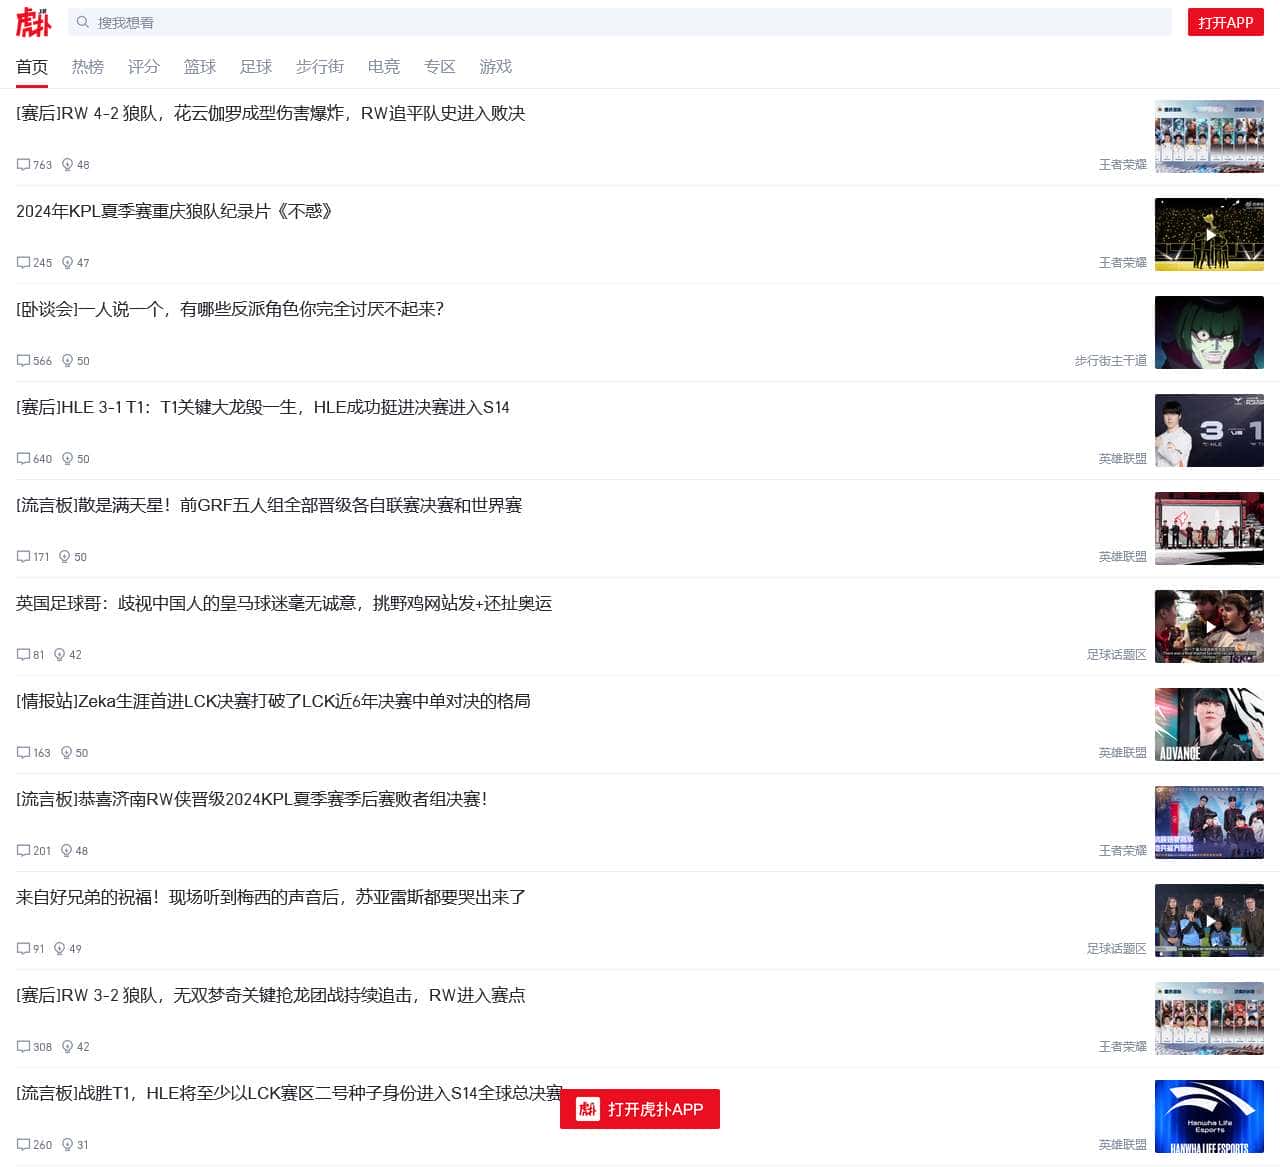Click 王者荣耀 label on 狼队纪录片 post
The width and height of the screenshot is (1280, 1167).
[x=1123, y=263]
